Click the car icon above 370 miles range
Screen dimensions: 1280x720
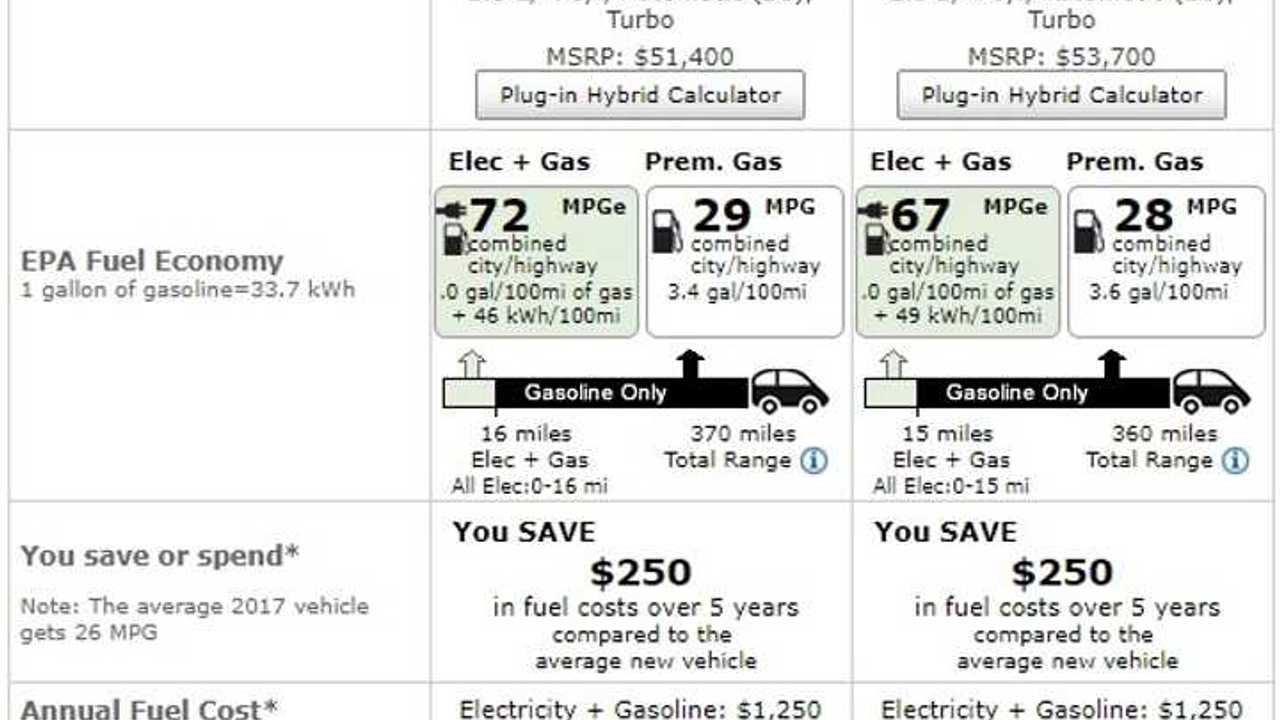pos(790,391)
